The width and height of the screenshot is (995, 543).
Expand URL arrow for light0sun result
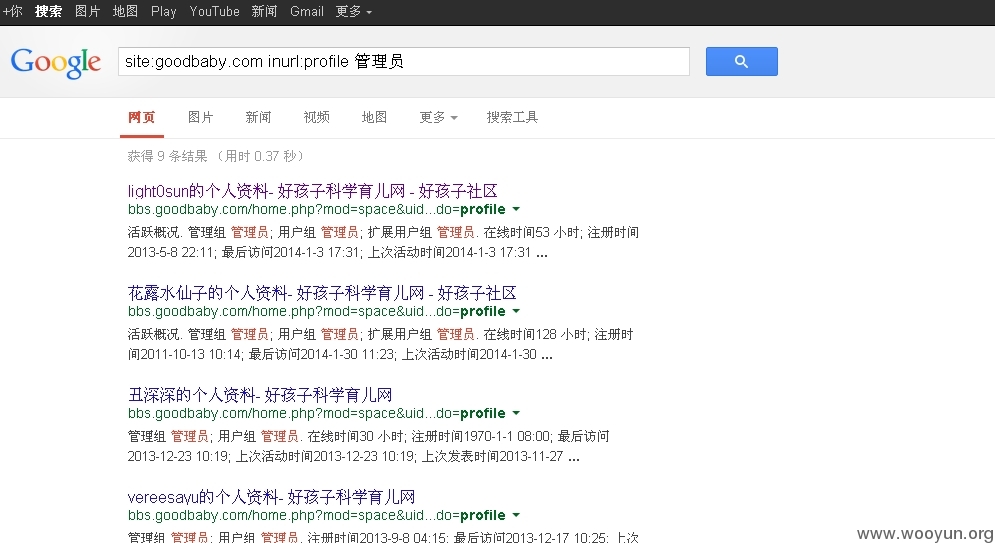pos(516,209)
